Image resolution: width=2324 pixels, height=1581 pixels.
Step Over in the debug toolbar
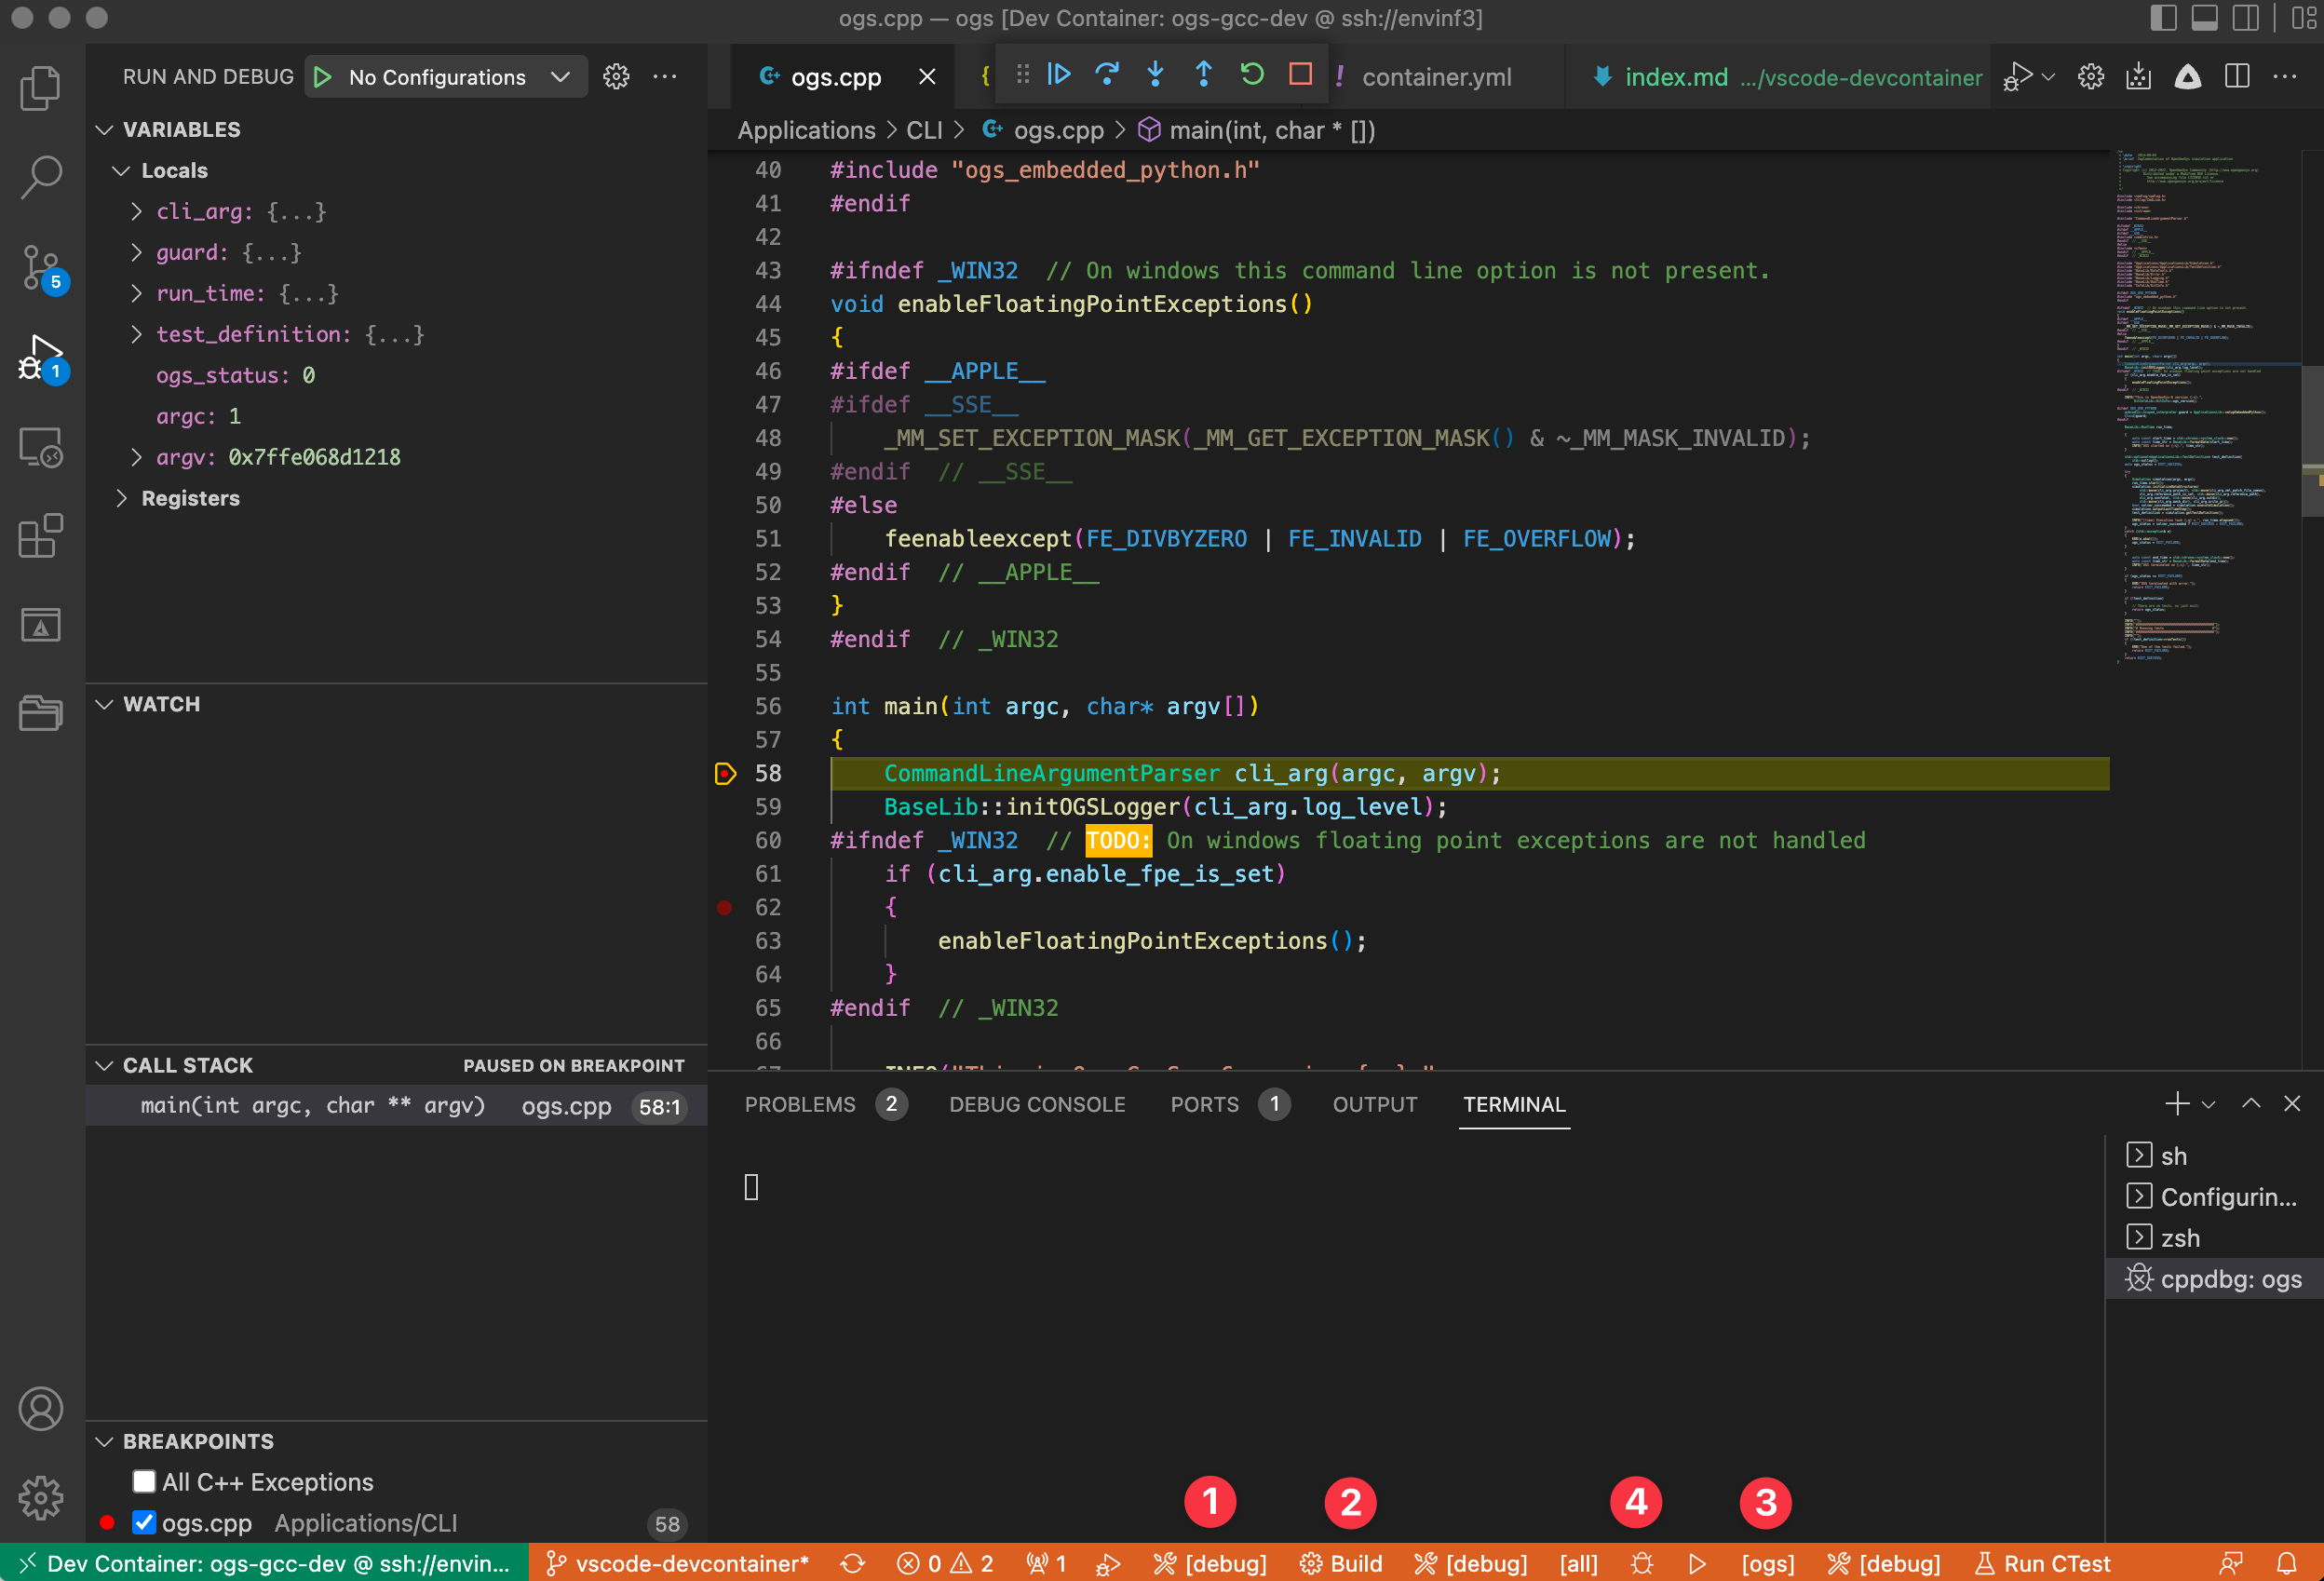point(1107,75)
